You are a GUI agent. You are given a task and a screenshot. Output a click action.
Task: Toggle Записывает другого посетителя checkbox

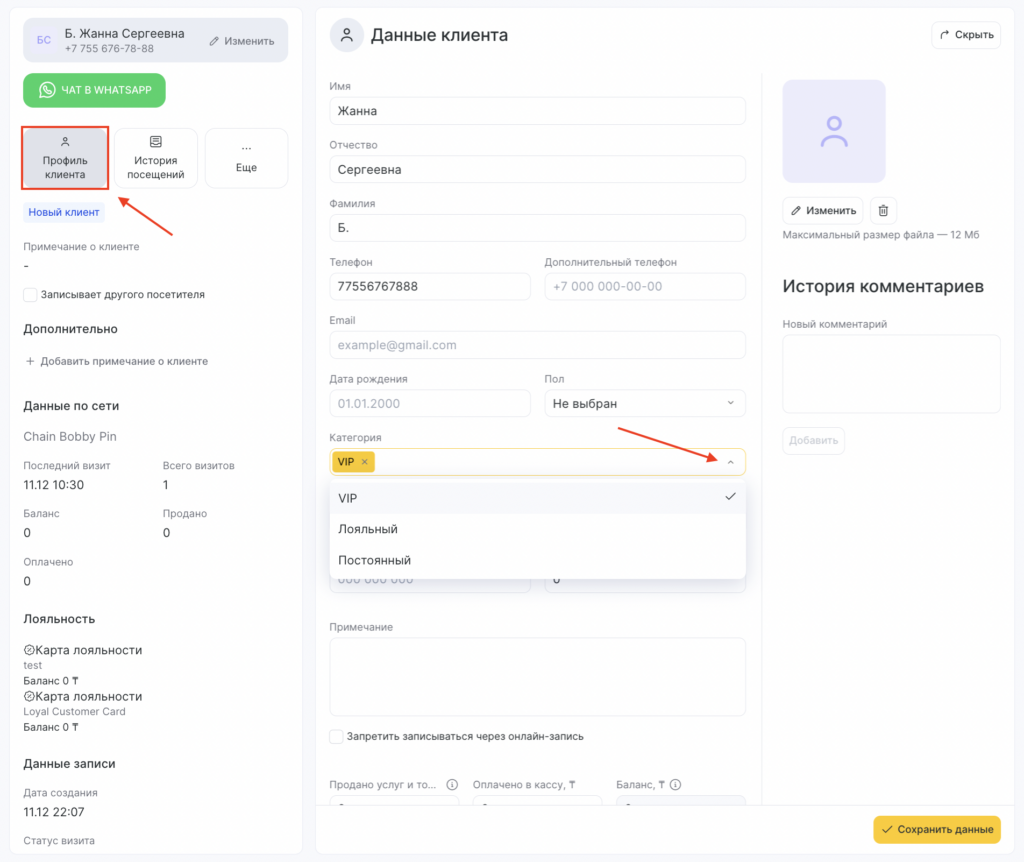(30, 295)
